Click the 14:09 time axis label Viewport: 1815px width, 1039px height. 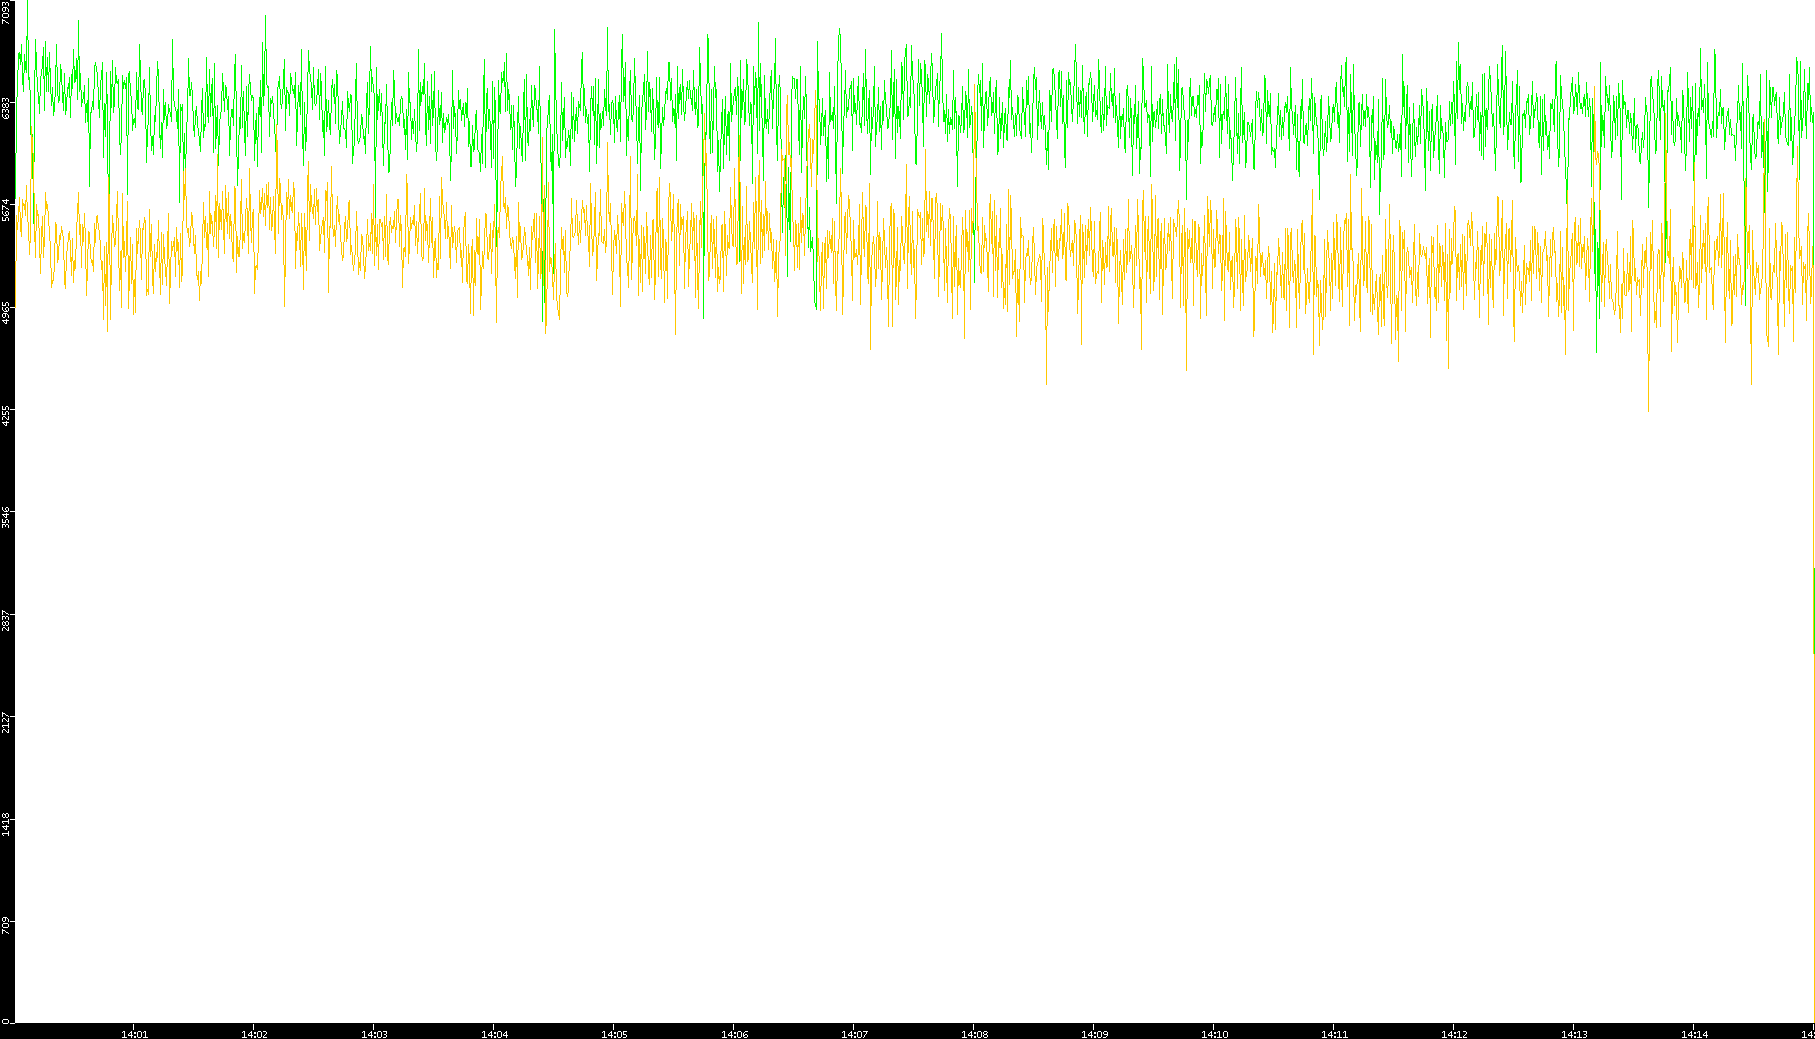[1094, 1034]
